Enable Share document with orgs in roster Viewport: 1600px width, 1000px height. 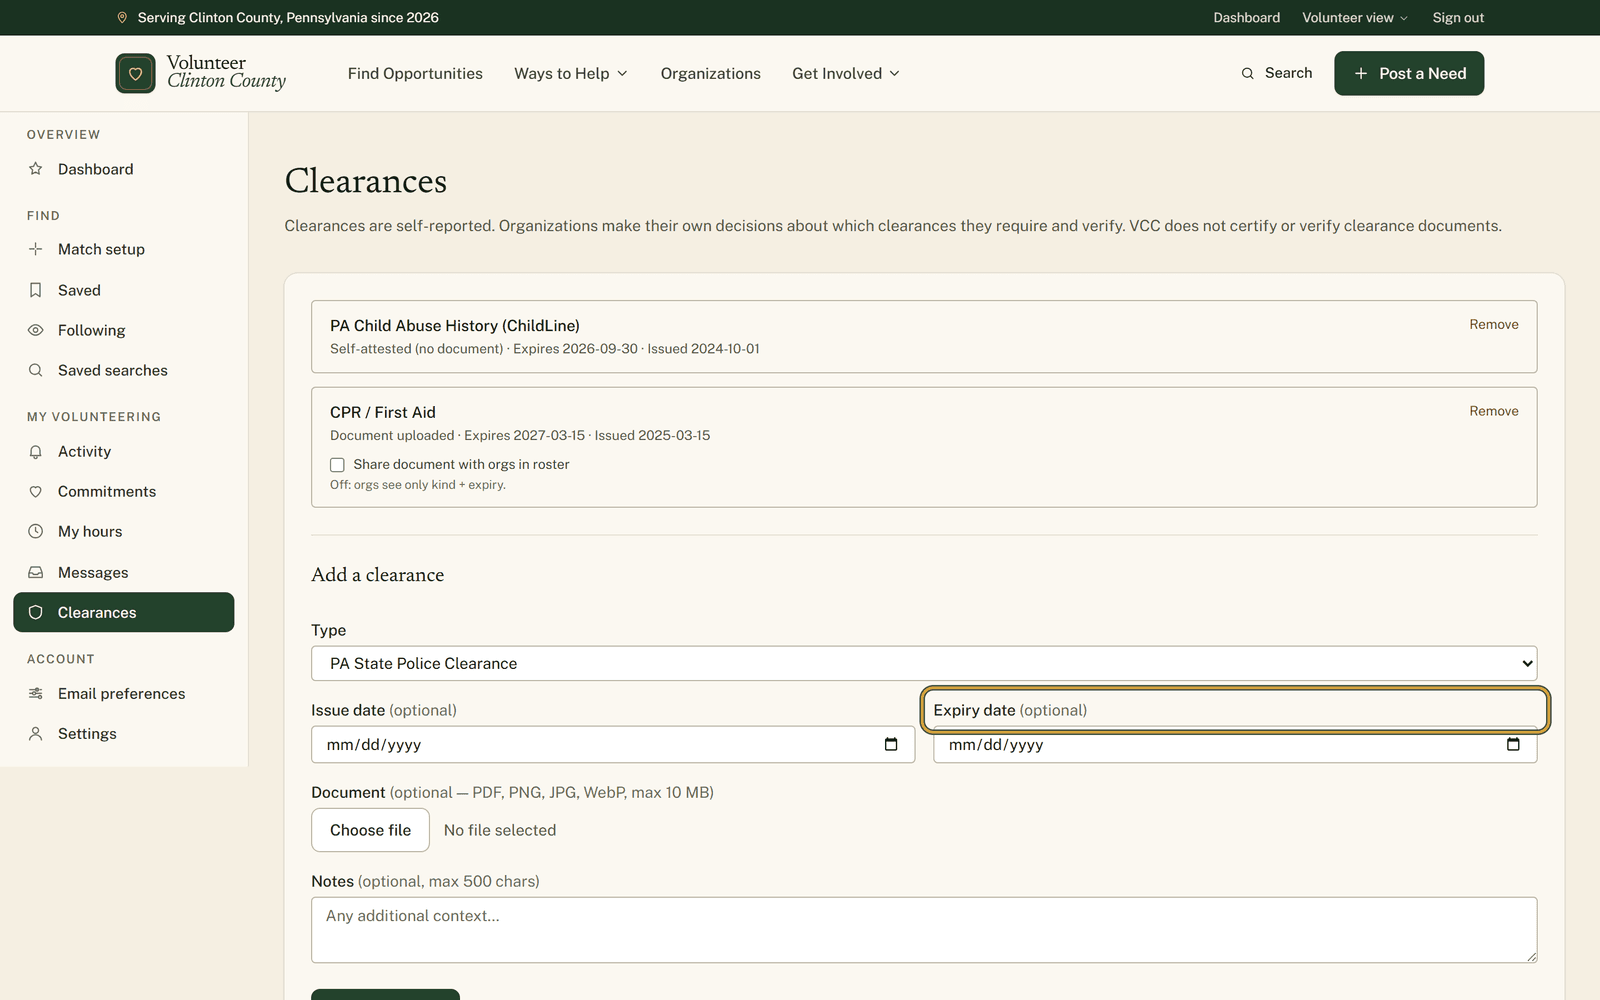tap(337, 465)
